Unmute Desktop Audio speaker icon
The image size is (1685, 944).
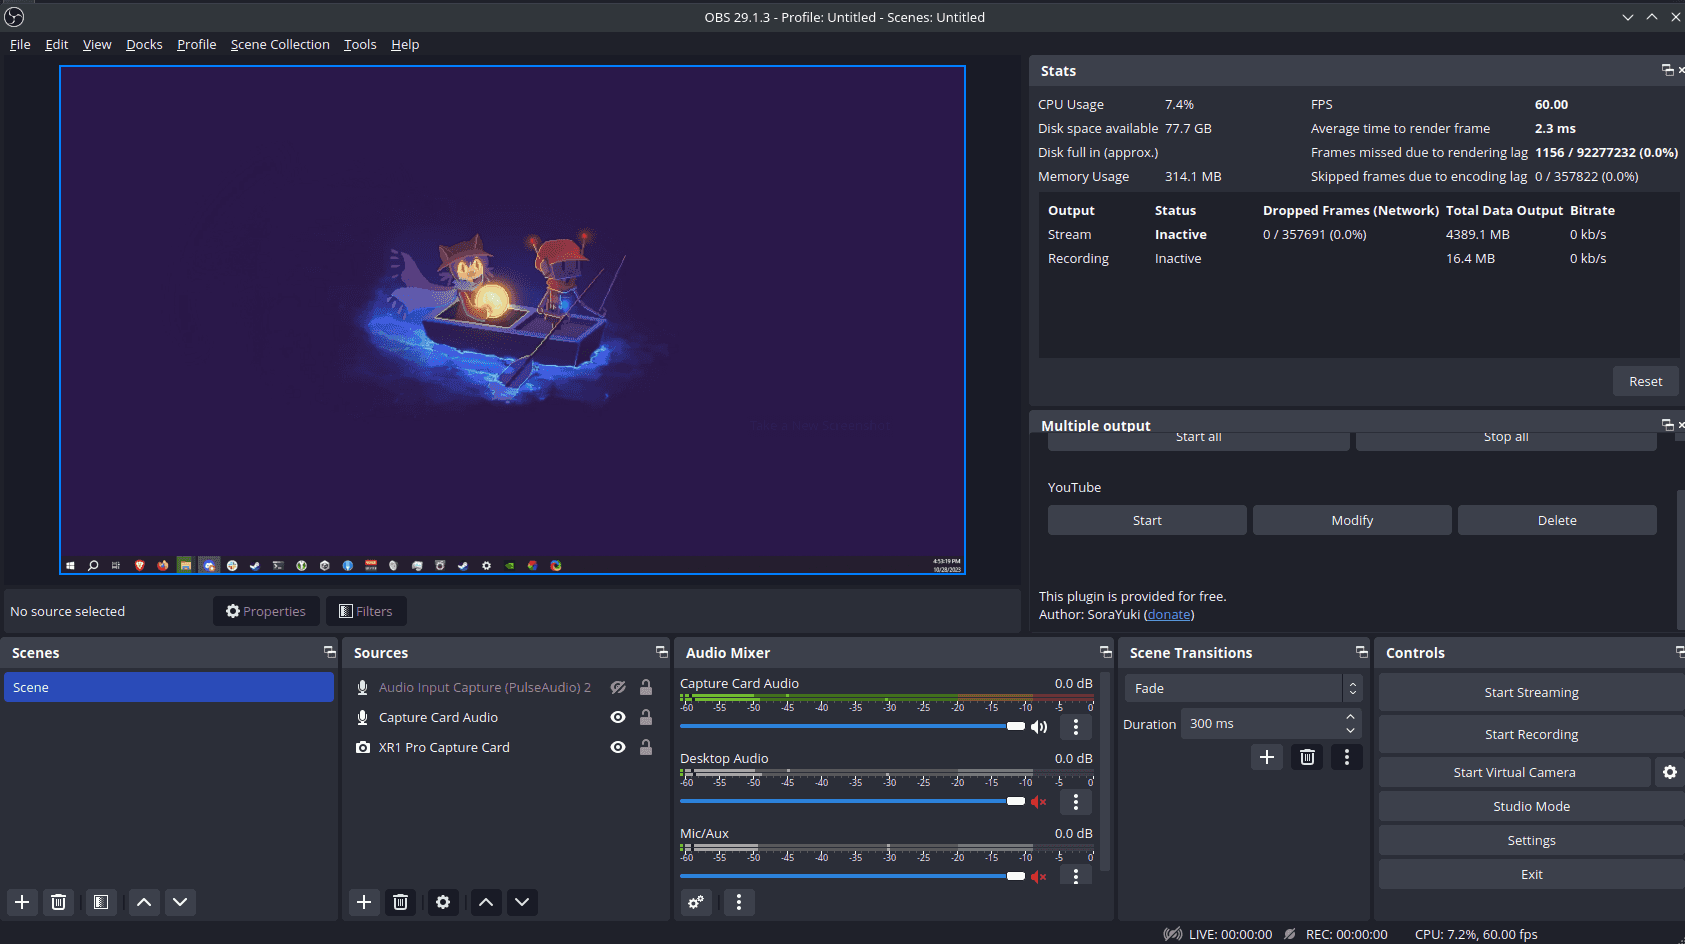coord(1039,802)
